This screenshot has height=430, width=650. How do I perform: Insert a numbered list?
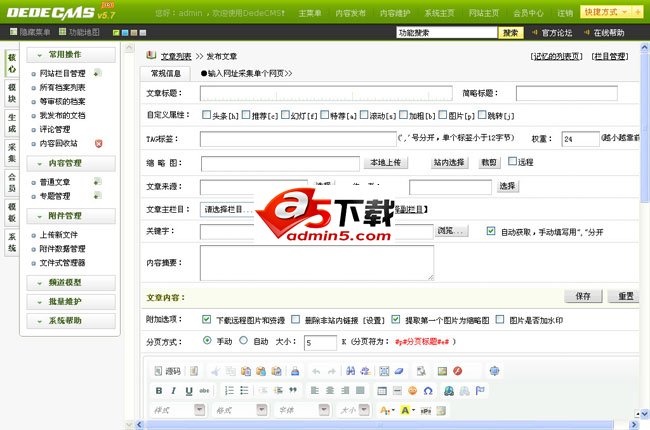[x=229, y=391]
